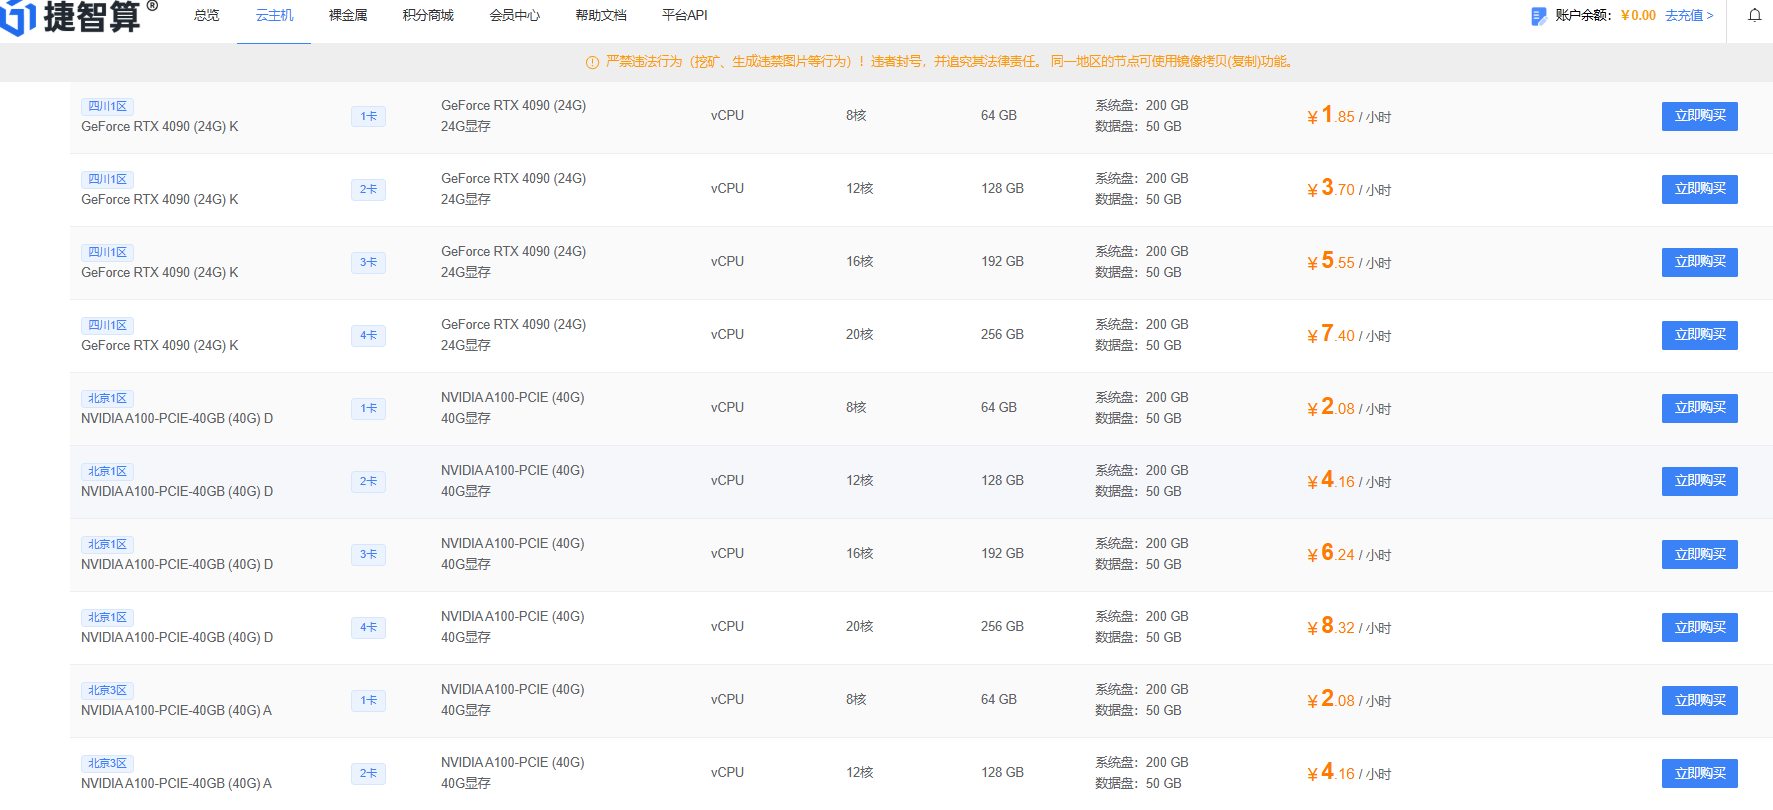Buy the 北京1区 A100 4卡 at ¥8.32
1773x810 pixels.
point(1699,627)
